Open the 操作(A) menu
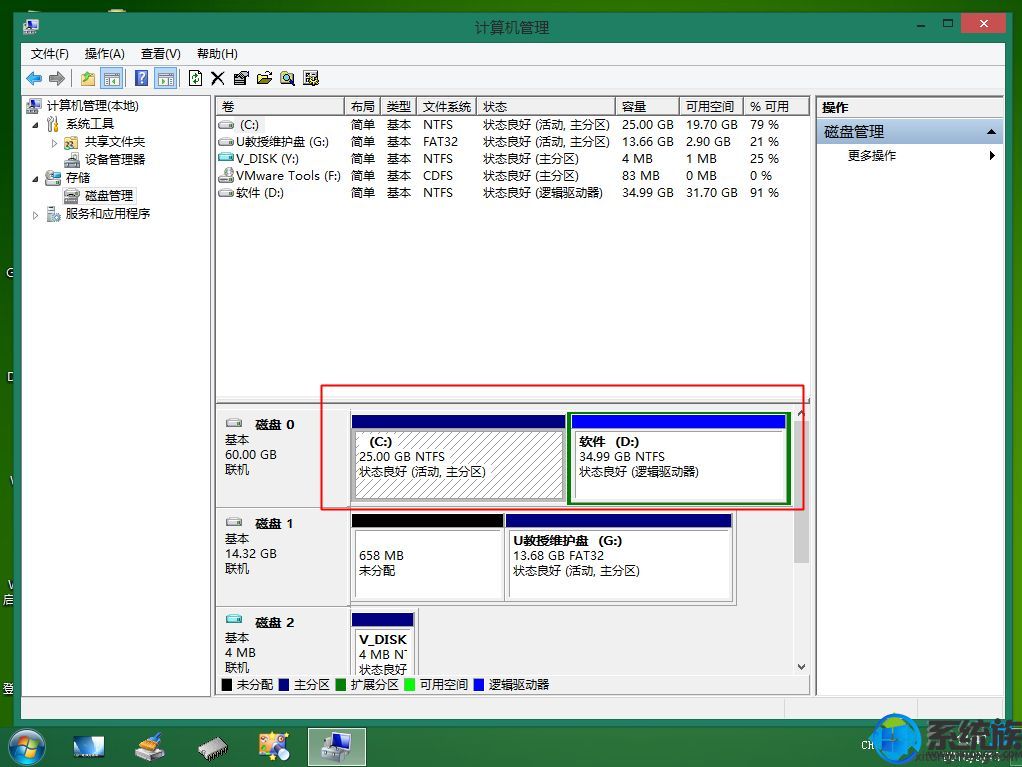Image resolution: width=1022 pixels, height=767 pixels. (x=104, y=53)
